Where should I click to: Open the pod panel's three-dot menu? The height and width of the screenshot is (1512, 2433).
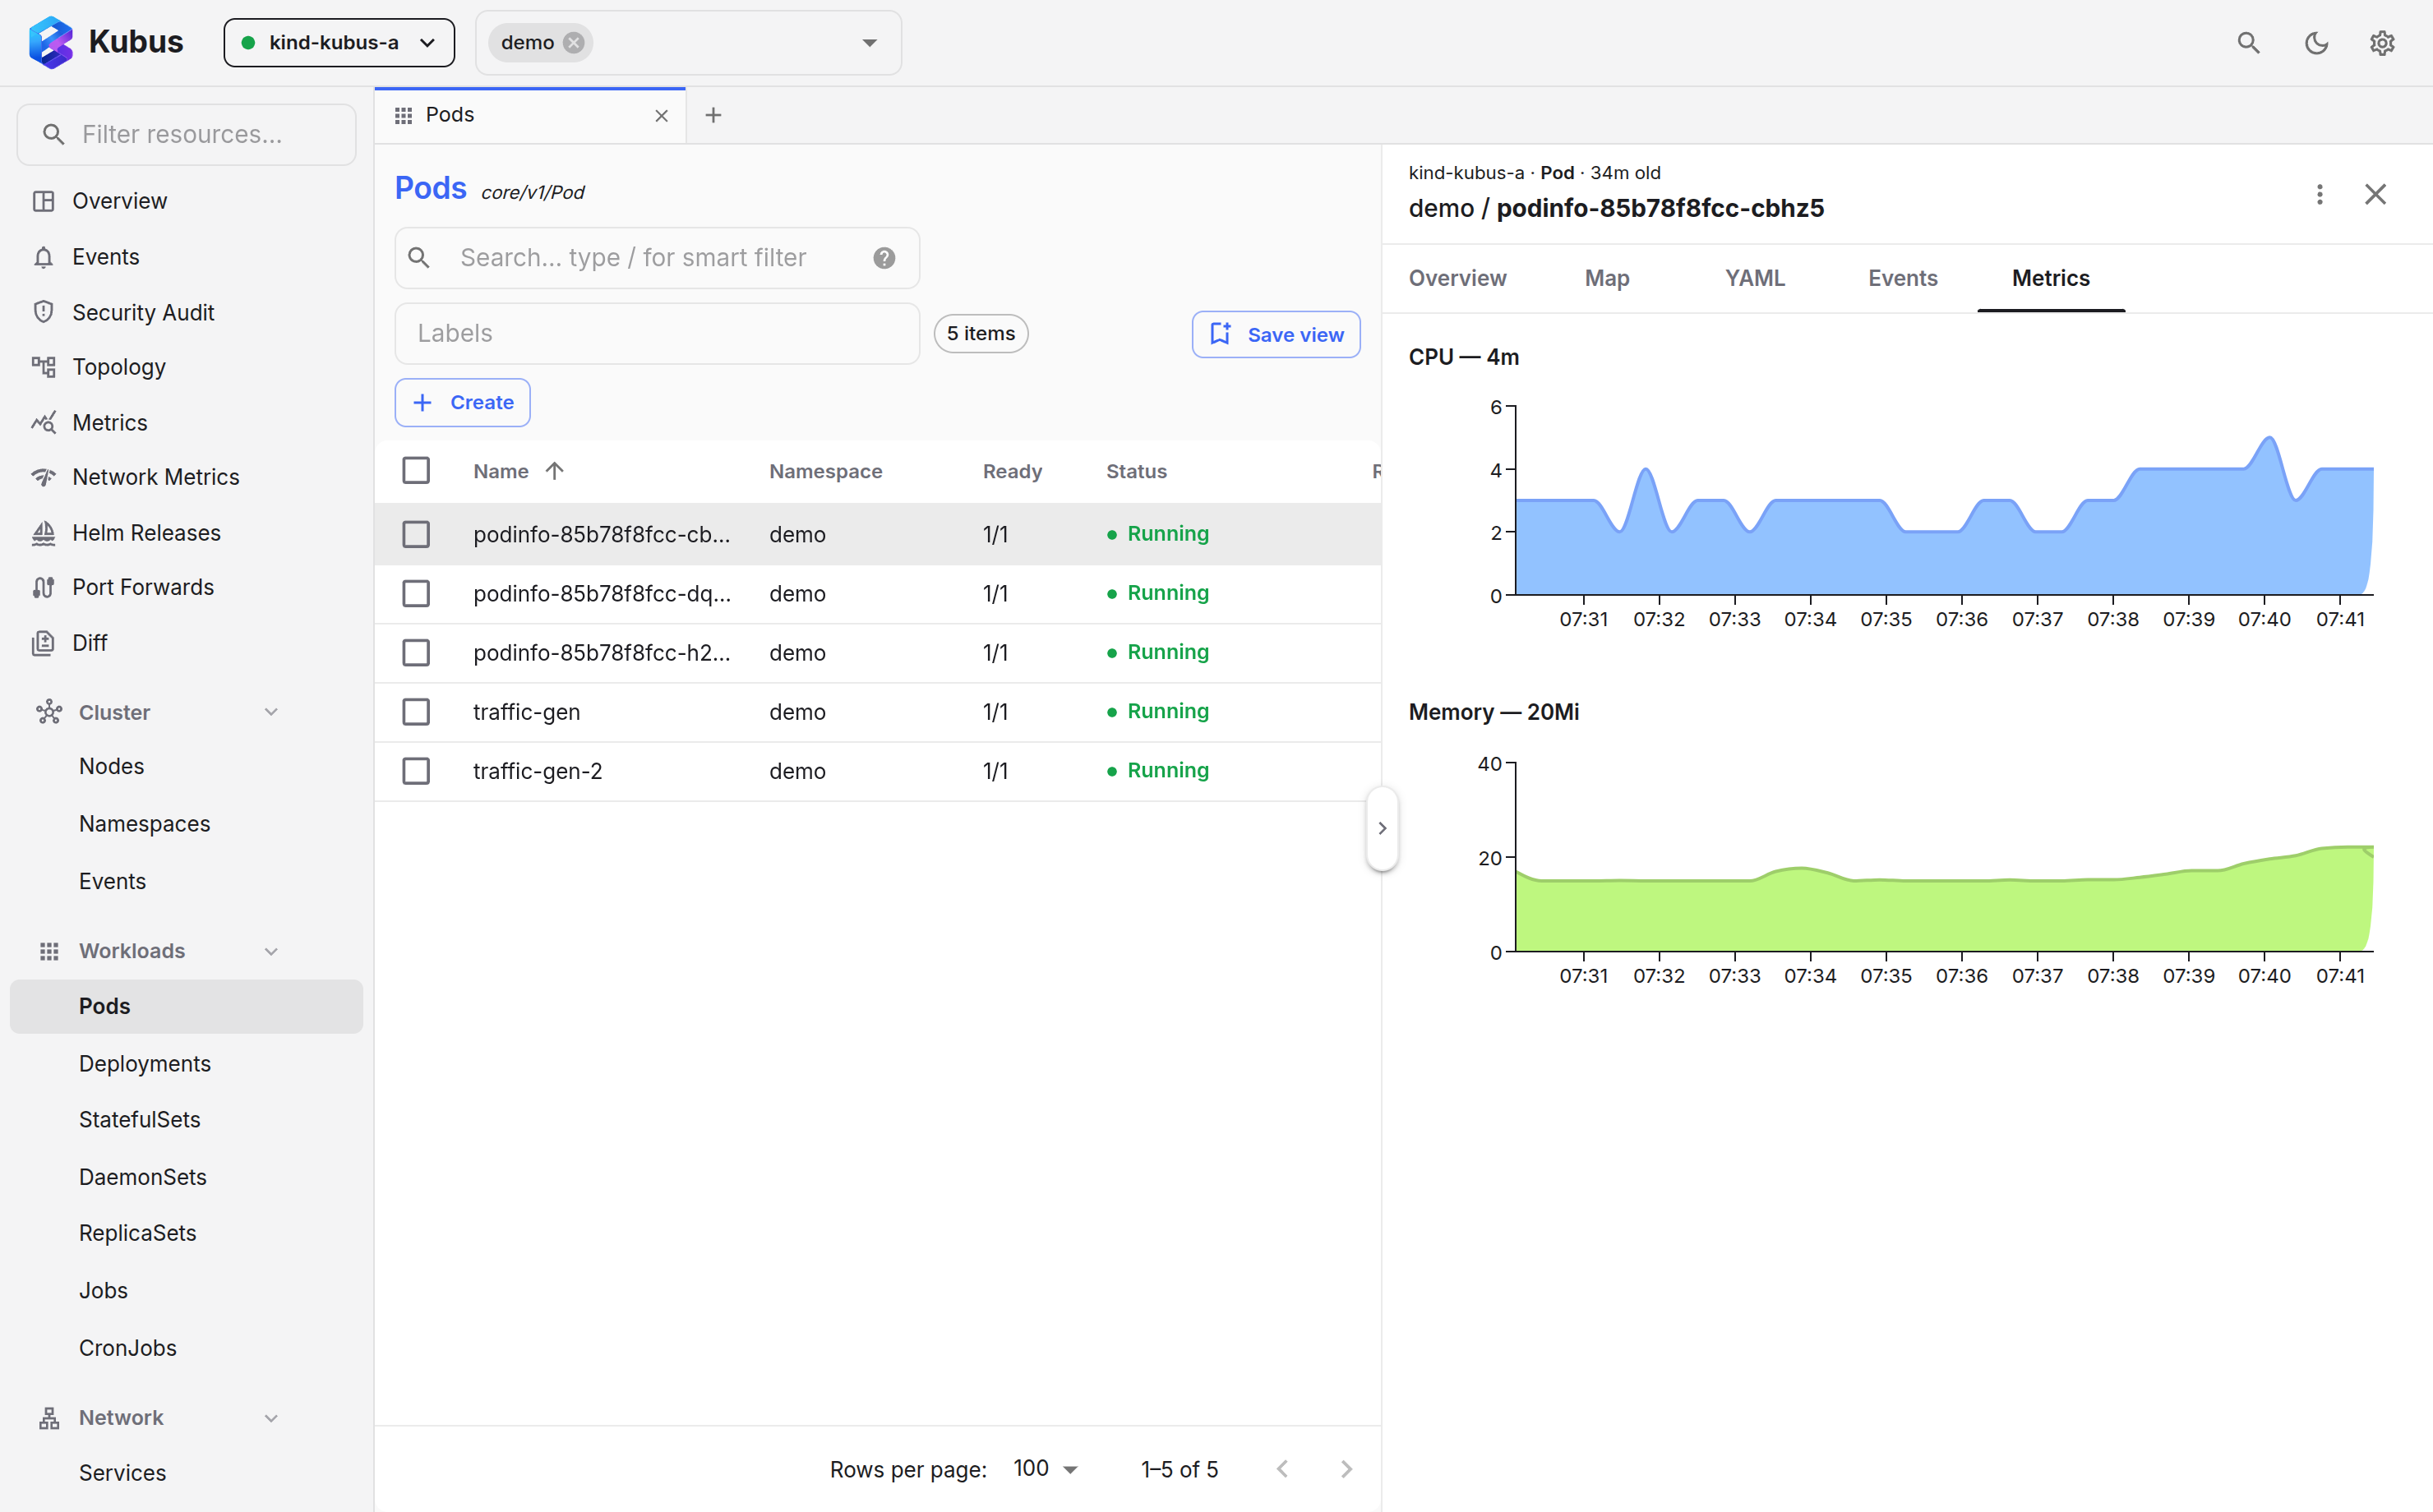(2319, 194)
